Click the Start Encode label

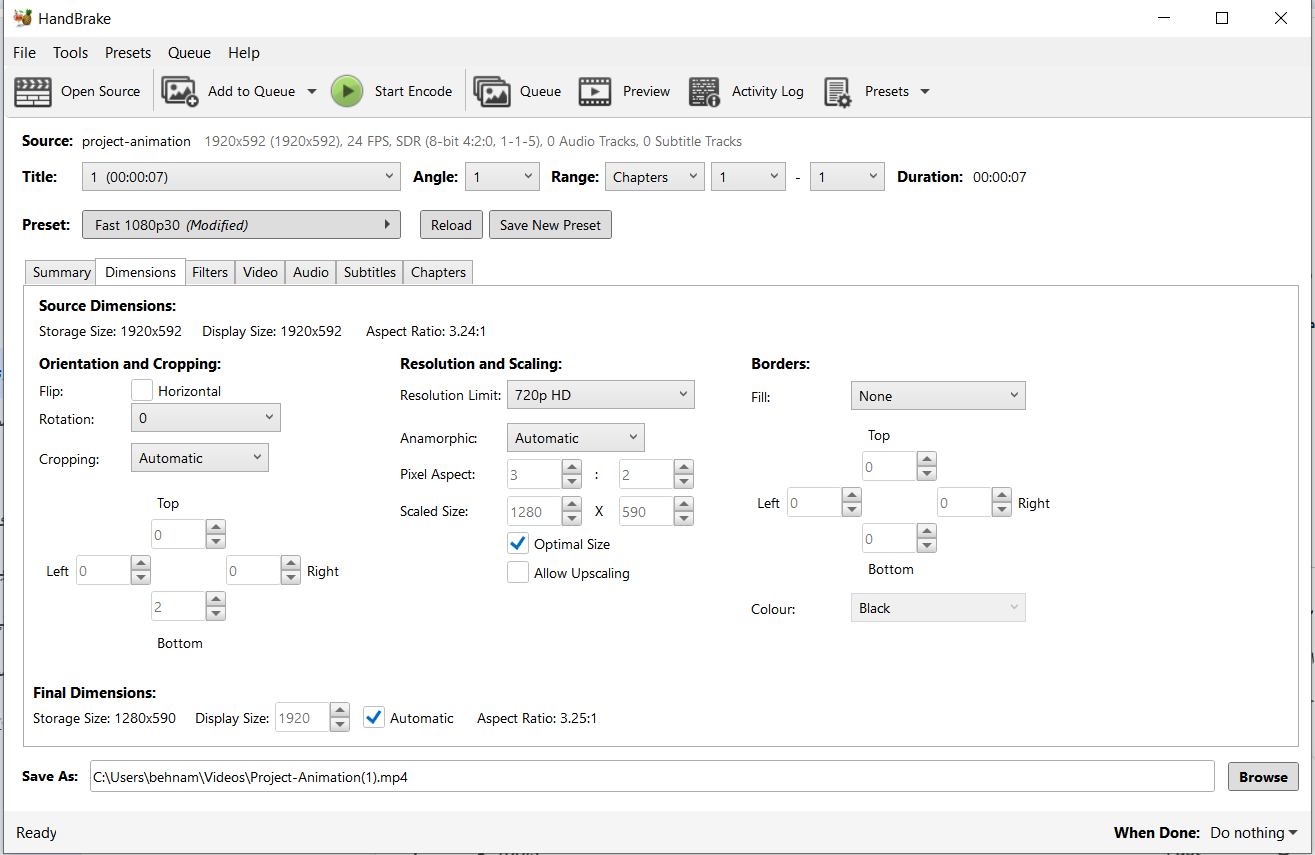point(413,91)
